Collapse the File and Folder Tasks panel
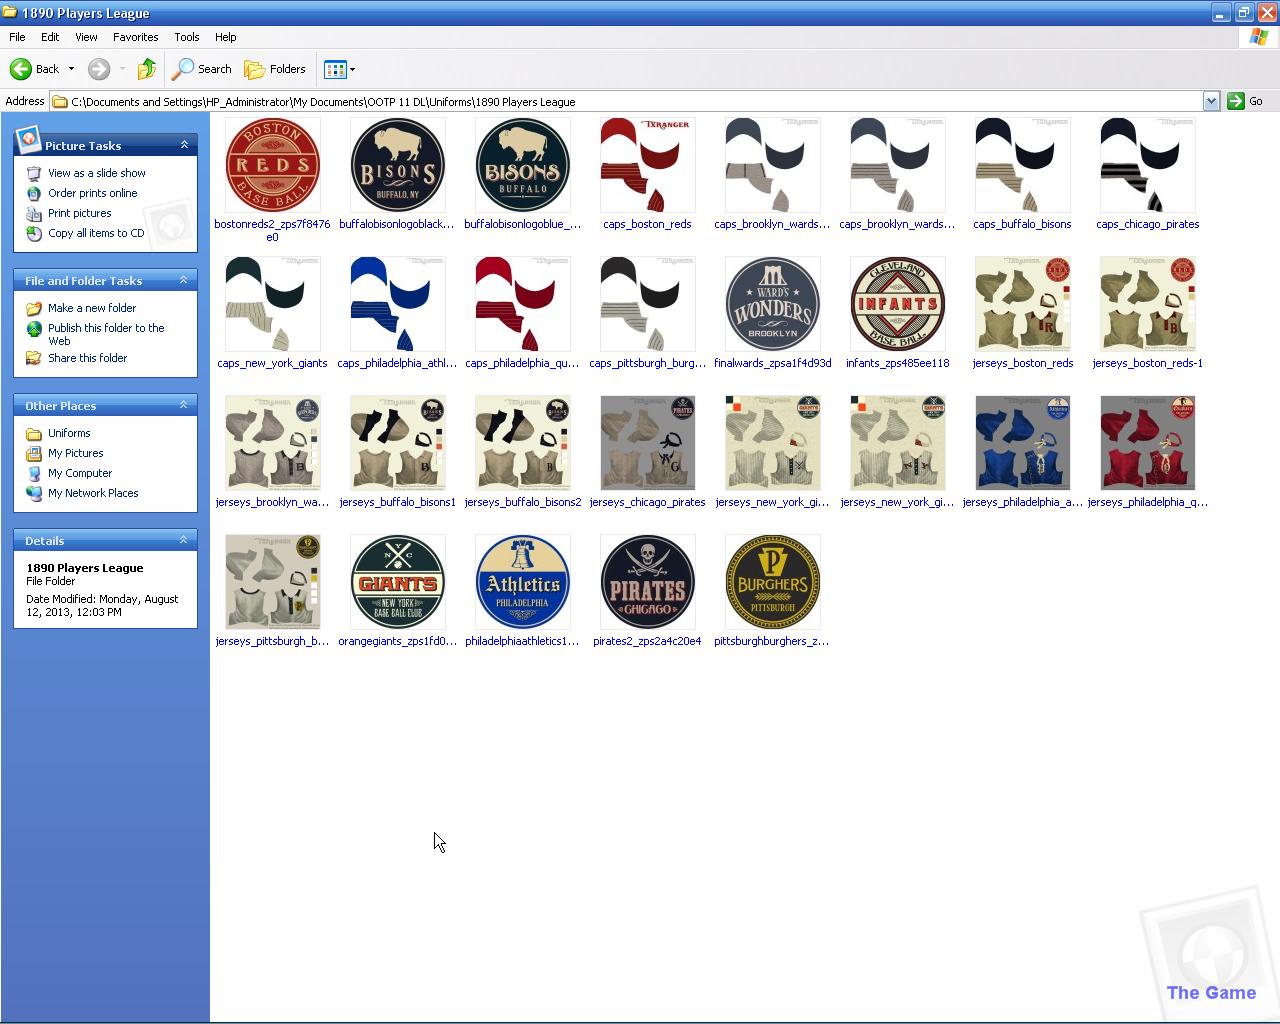Screen dimensions: 1280x1024 184,280
